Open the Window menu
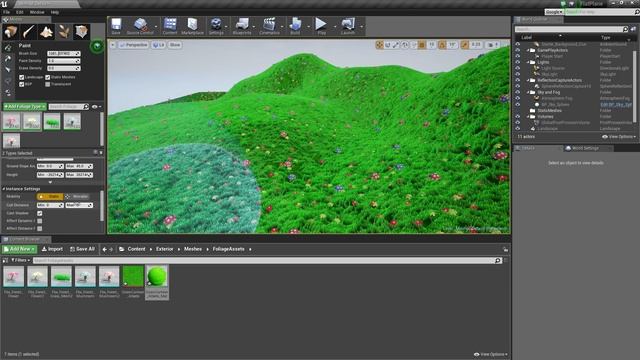Image resolution: width=640 pixels, height=360 pixels. (x=37, y=12)
